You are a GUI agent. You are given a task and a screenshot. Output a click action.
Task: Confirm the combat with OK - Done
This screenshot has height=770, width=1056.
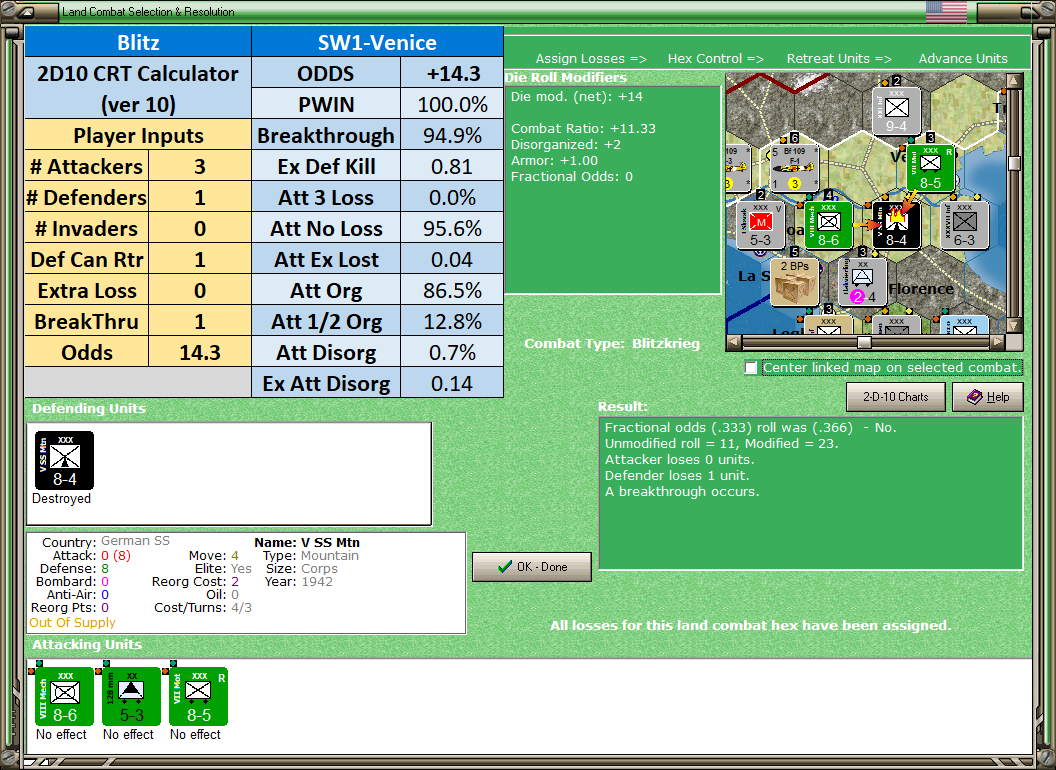pos(532,567)
